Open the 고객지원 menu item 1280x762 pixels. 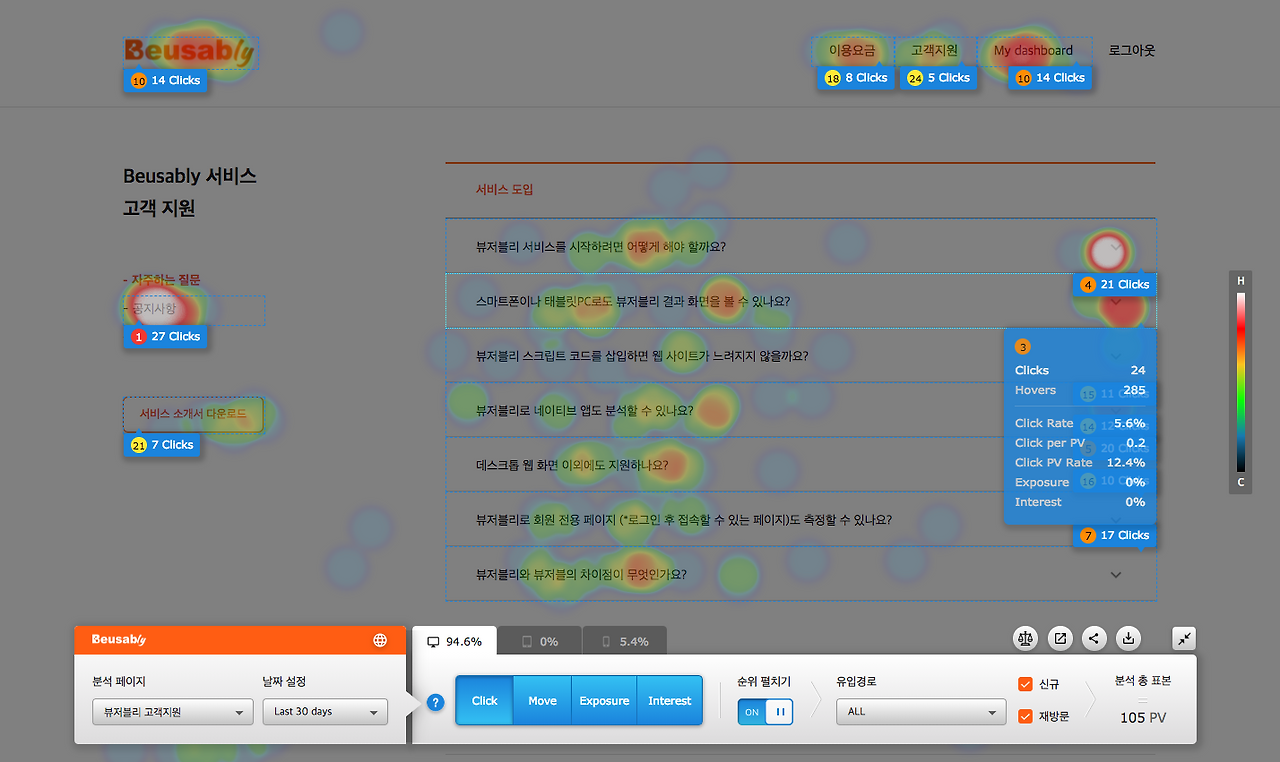[934, 50]
